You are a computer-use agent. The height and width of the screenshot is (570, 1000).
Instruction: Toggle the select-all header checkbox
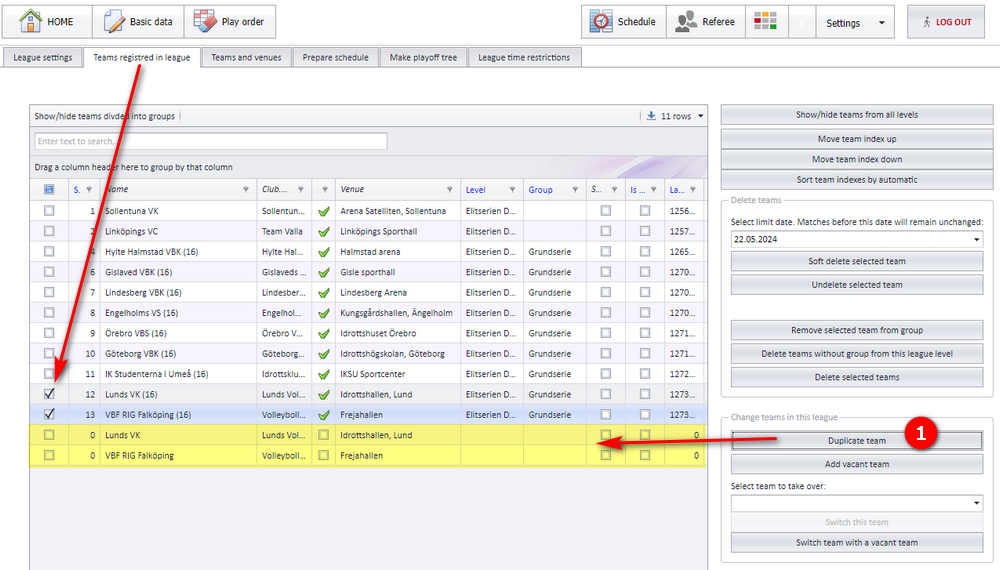49,189
